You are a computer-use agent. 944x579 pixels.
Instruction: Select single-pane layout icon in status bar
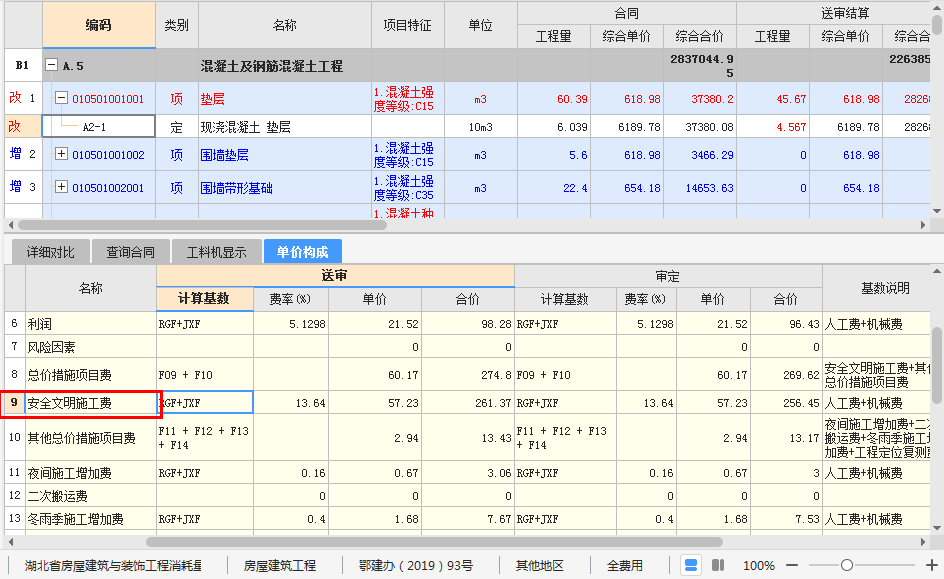pyautogui.click(x=691, y=566)
